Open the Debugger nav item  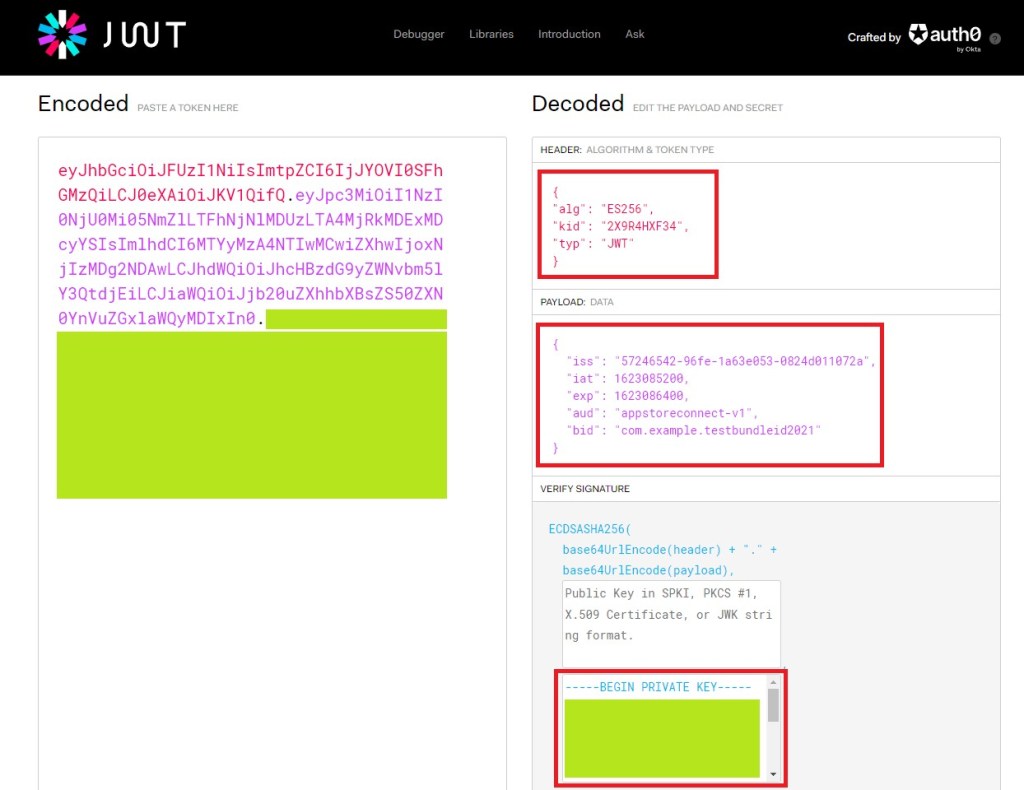(418, 34)
